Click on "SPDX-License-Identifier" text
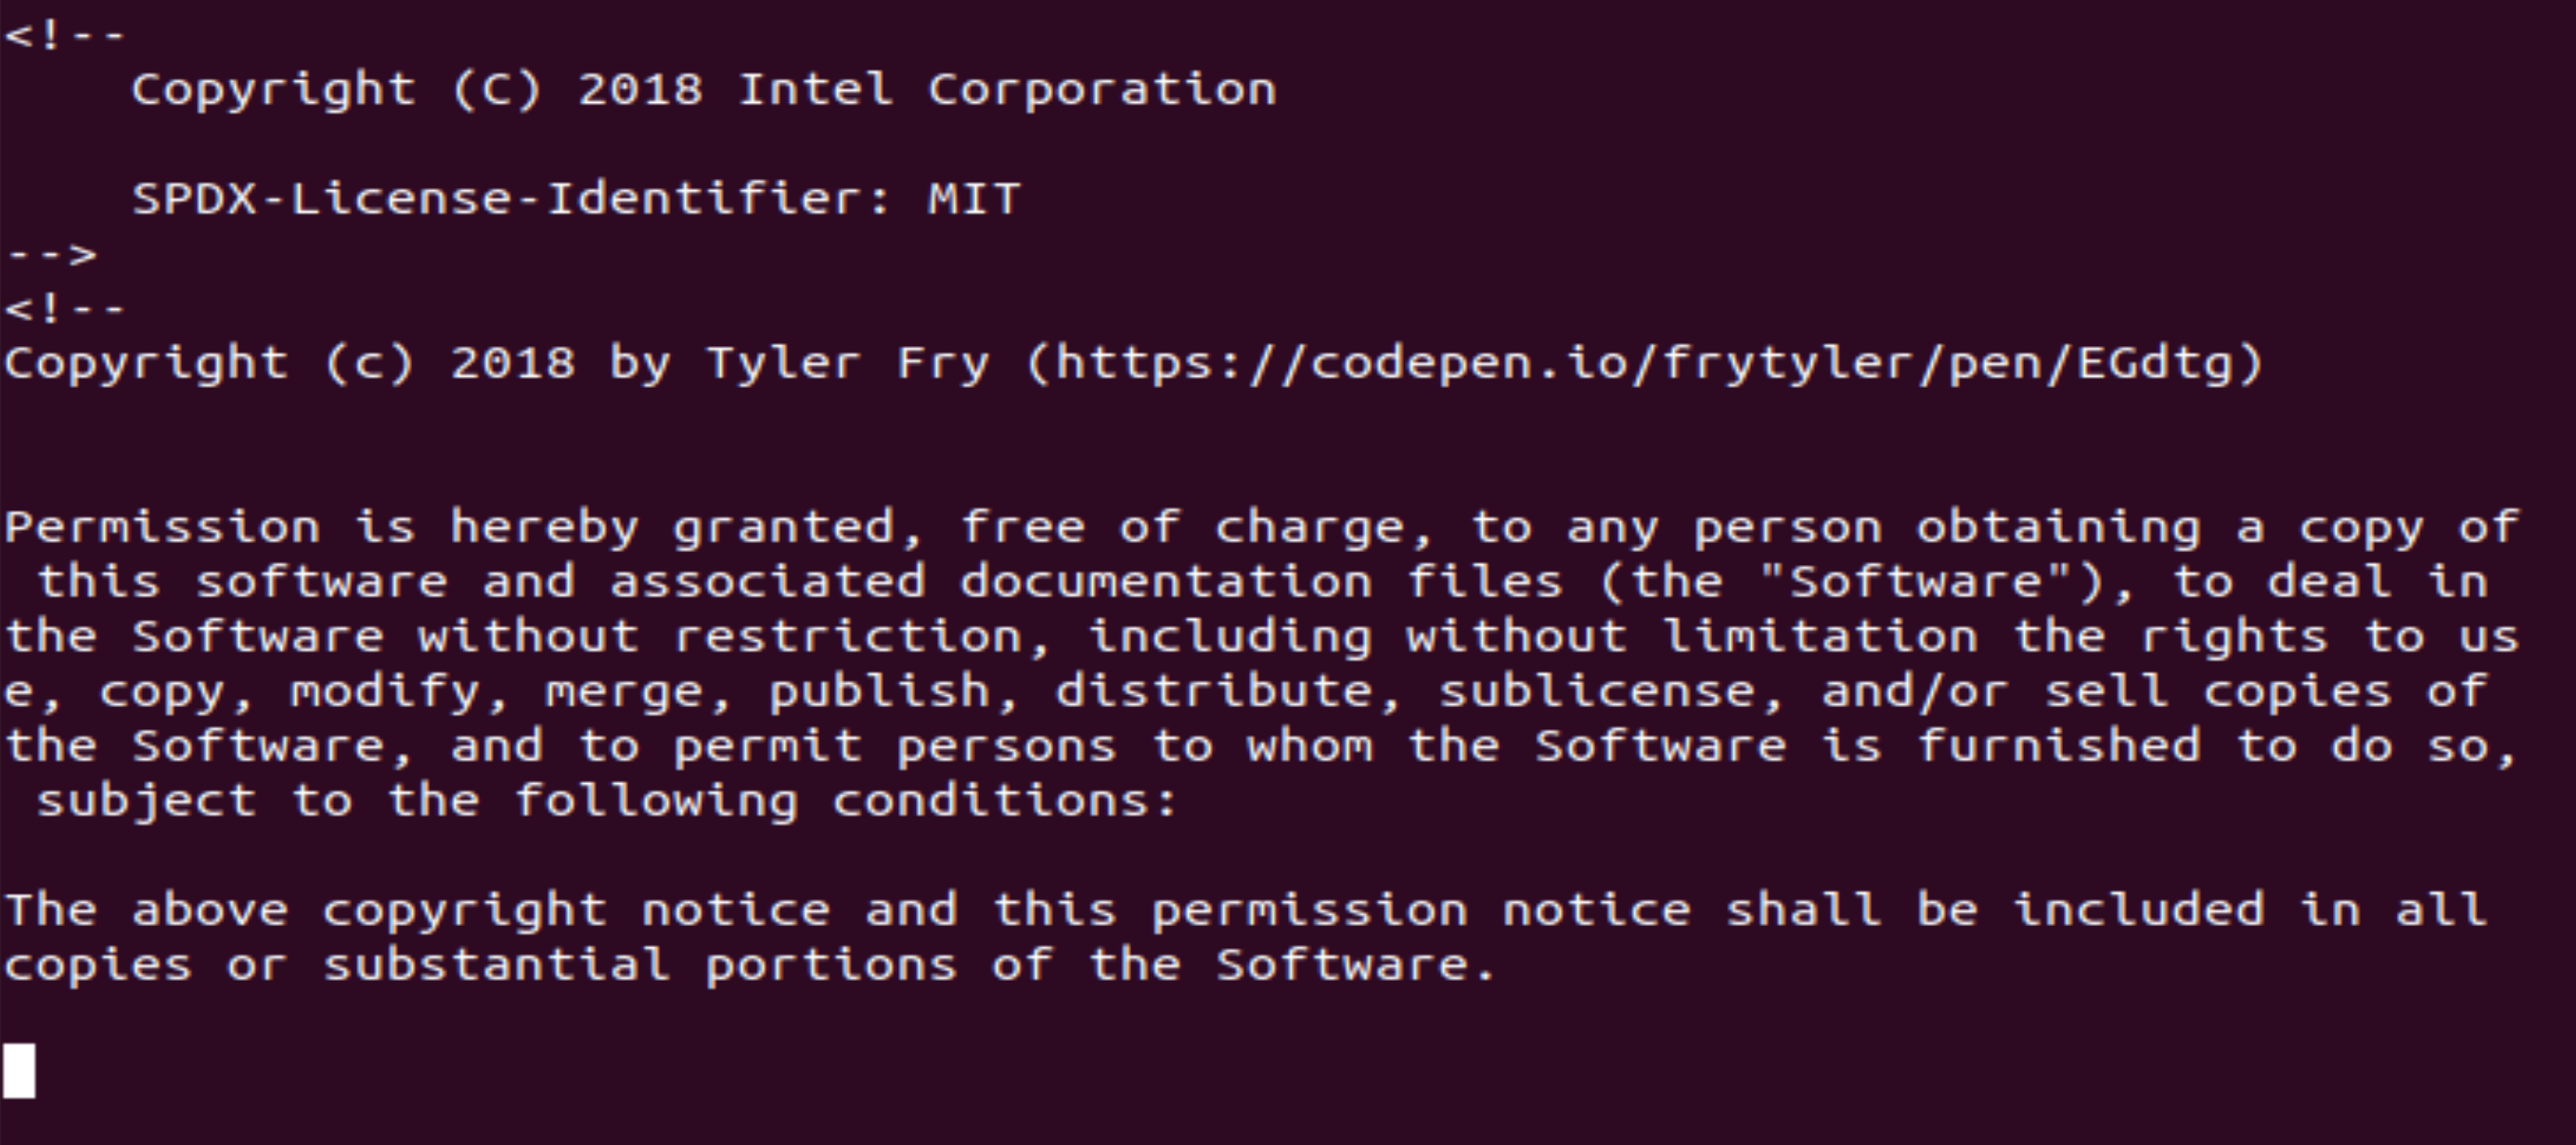The height and width of the screenshot is (1145, 2576). click(498, 199)
